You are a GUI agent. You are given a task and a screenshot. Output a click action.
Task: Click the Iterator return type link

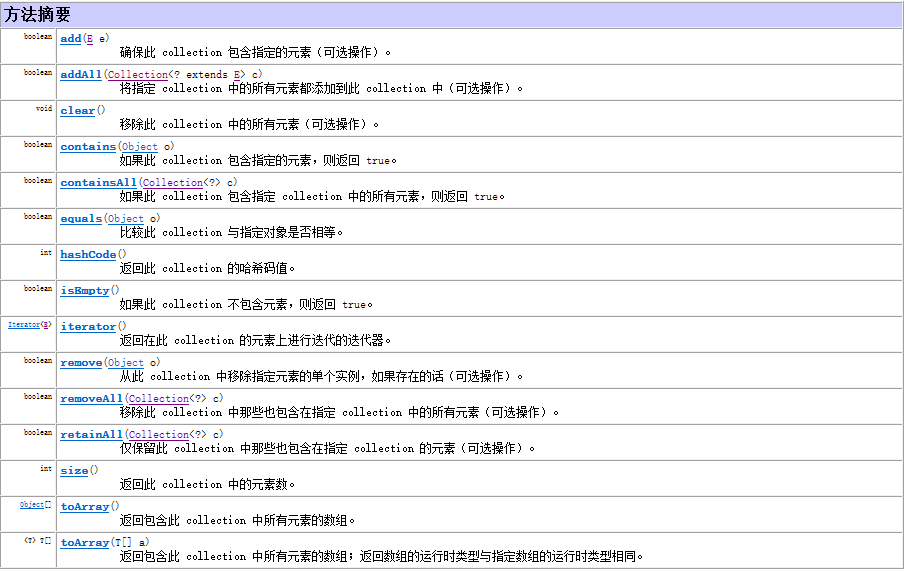pyautogui.click(x=24, y=324)
